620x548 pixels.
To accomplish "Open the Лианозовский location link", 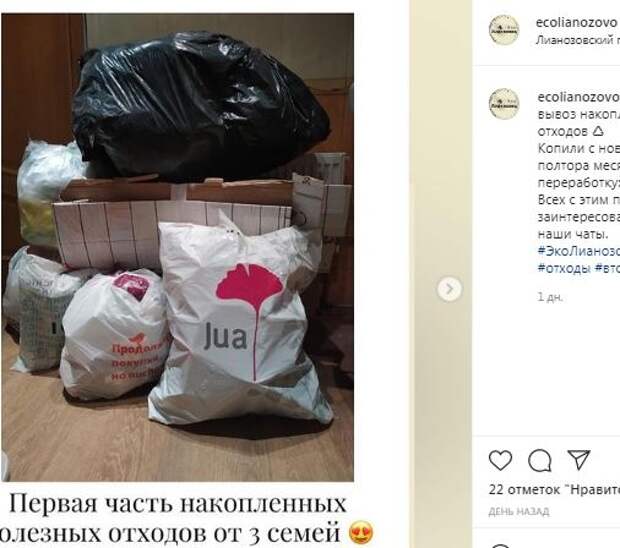I will tap(577, 40).
